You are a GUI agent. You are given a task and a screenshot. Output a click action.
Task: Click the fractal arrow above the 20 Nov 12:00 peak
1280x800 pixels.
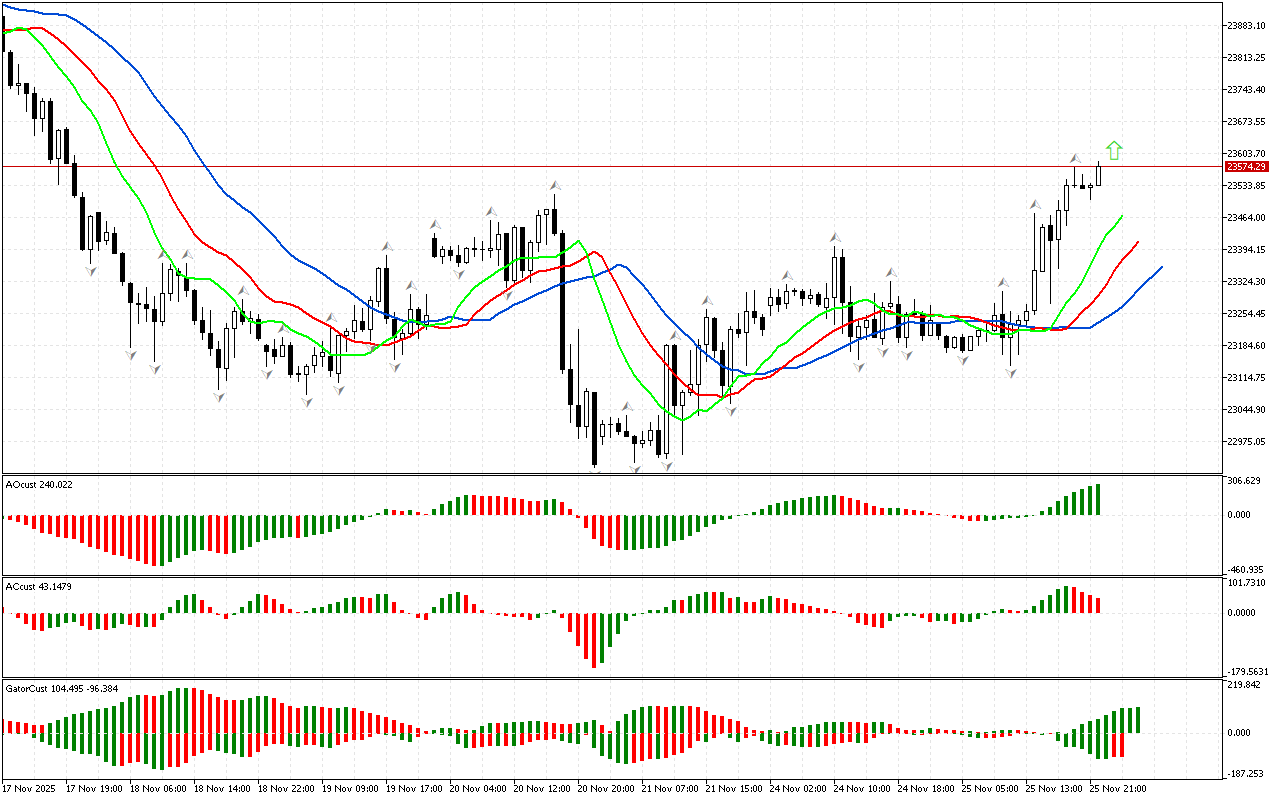point(553,185)
